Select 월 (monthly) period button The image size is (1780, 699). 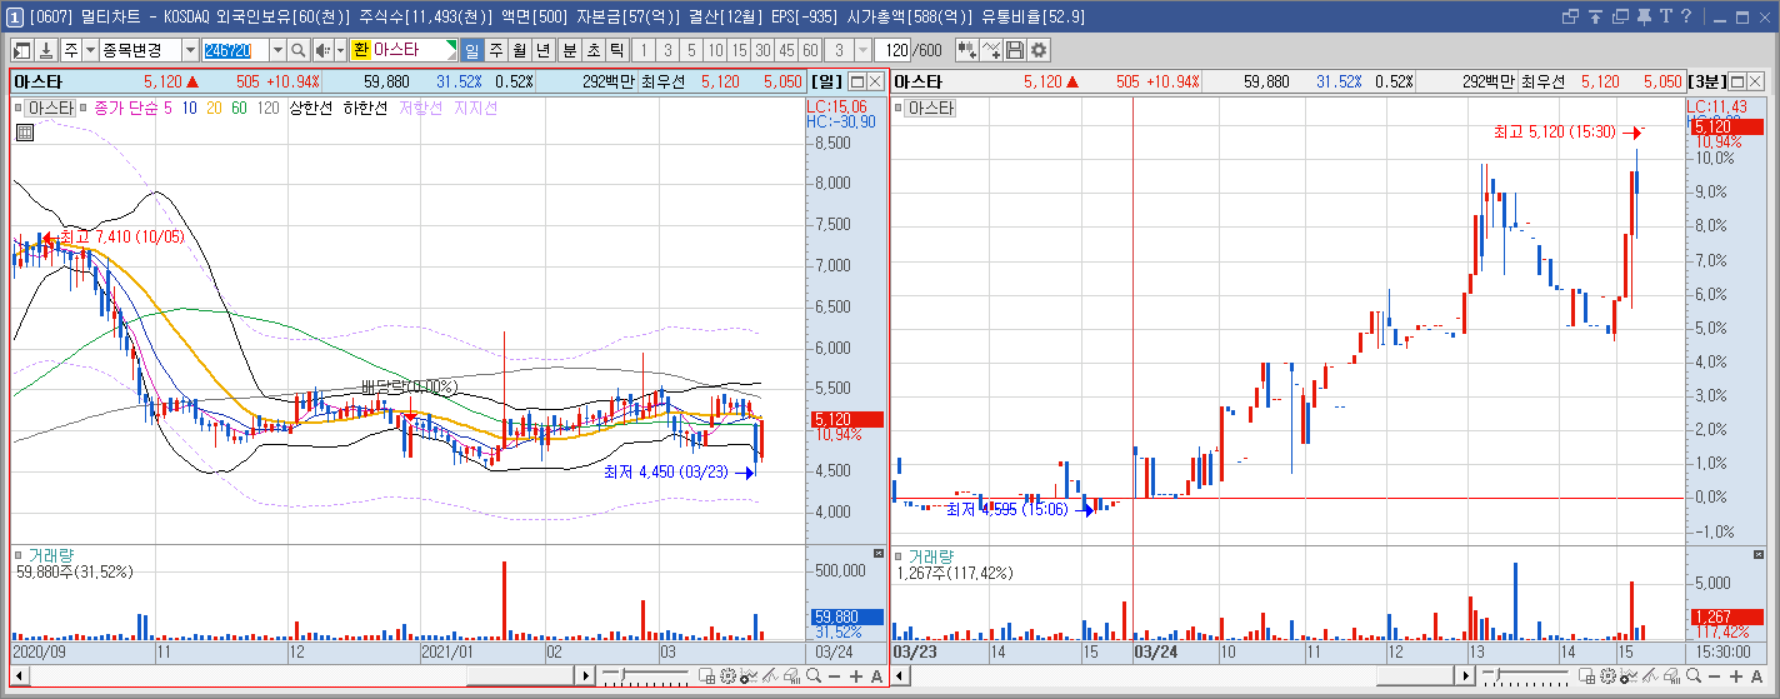click(x=520, y=50)
